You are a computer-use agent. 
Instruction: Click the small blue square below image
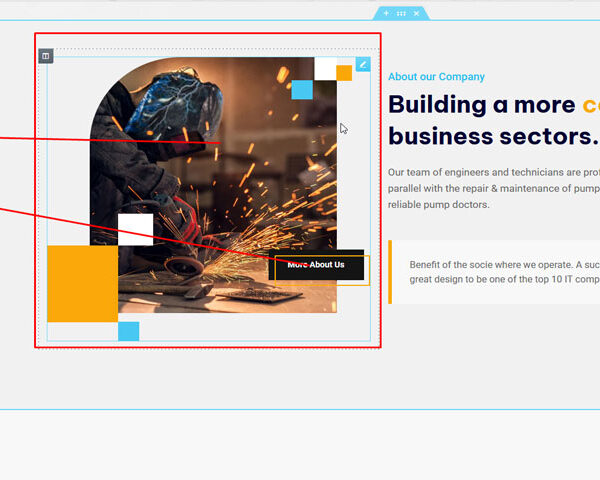click(x=128, y=331)
